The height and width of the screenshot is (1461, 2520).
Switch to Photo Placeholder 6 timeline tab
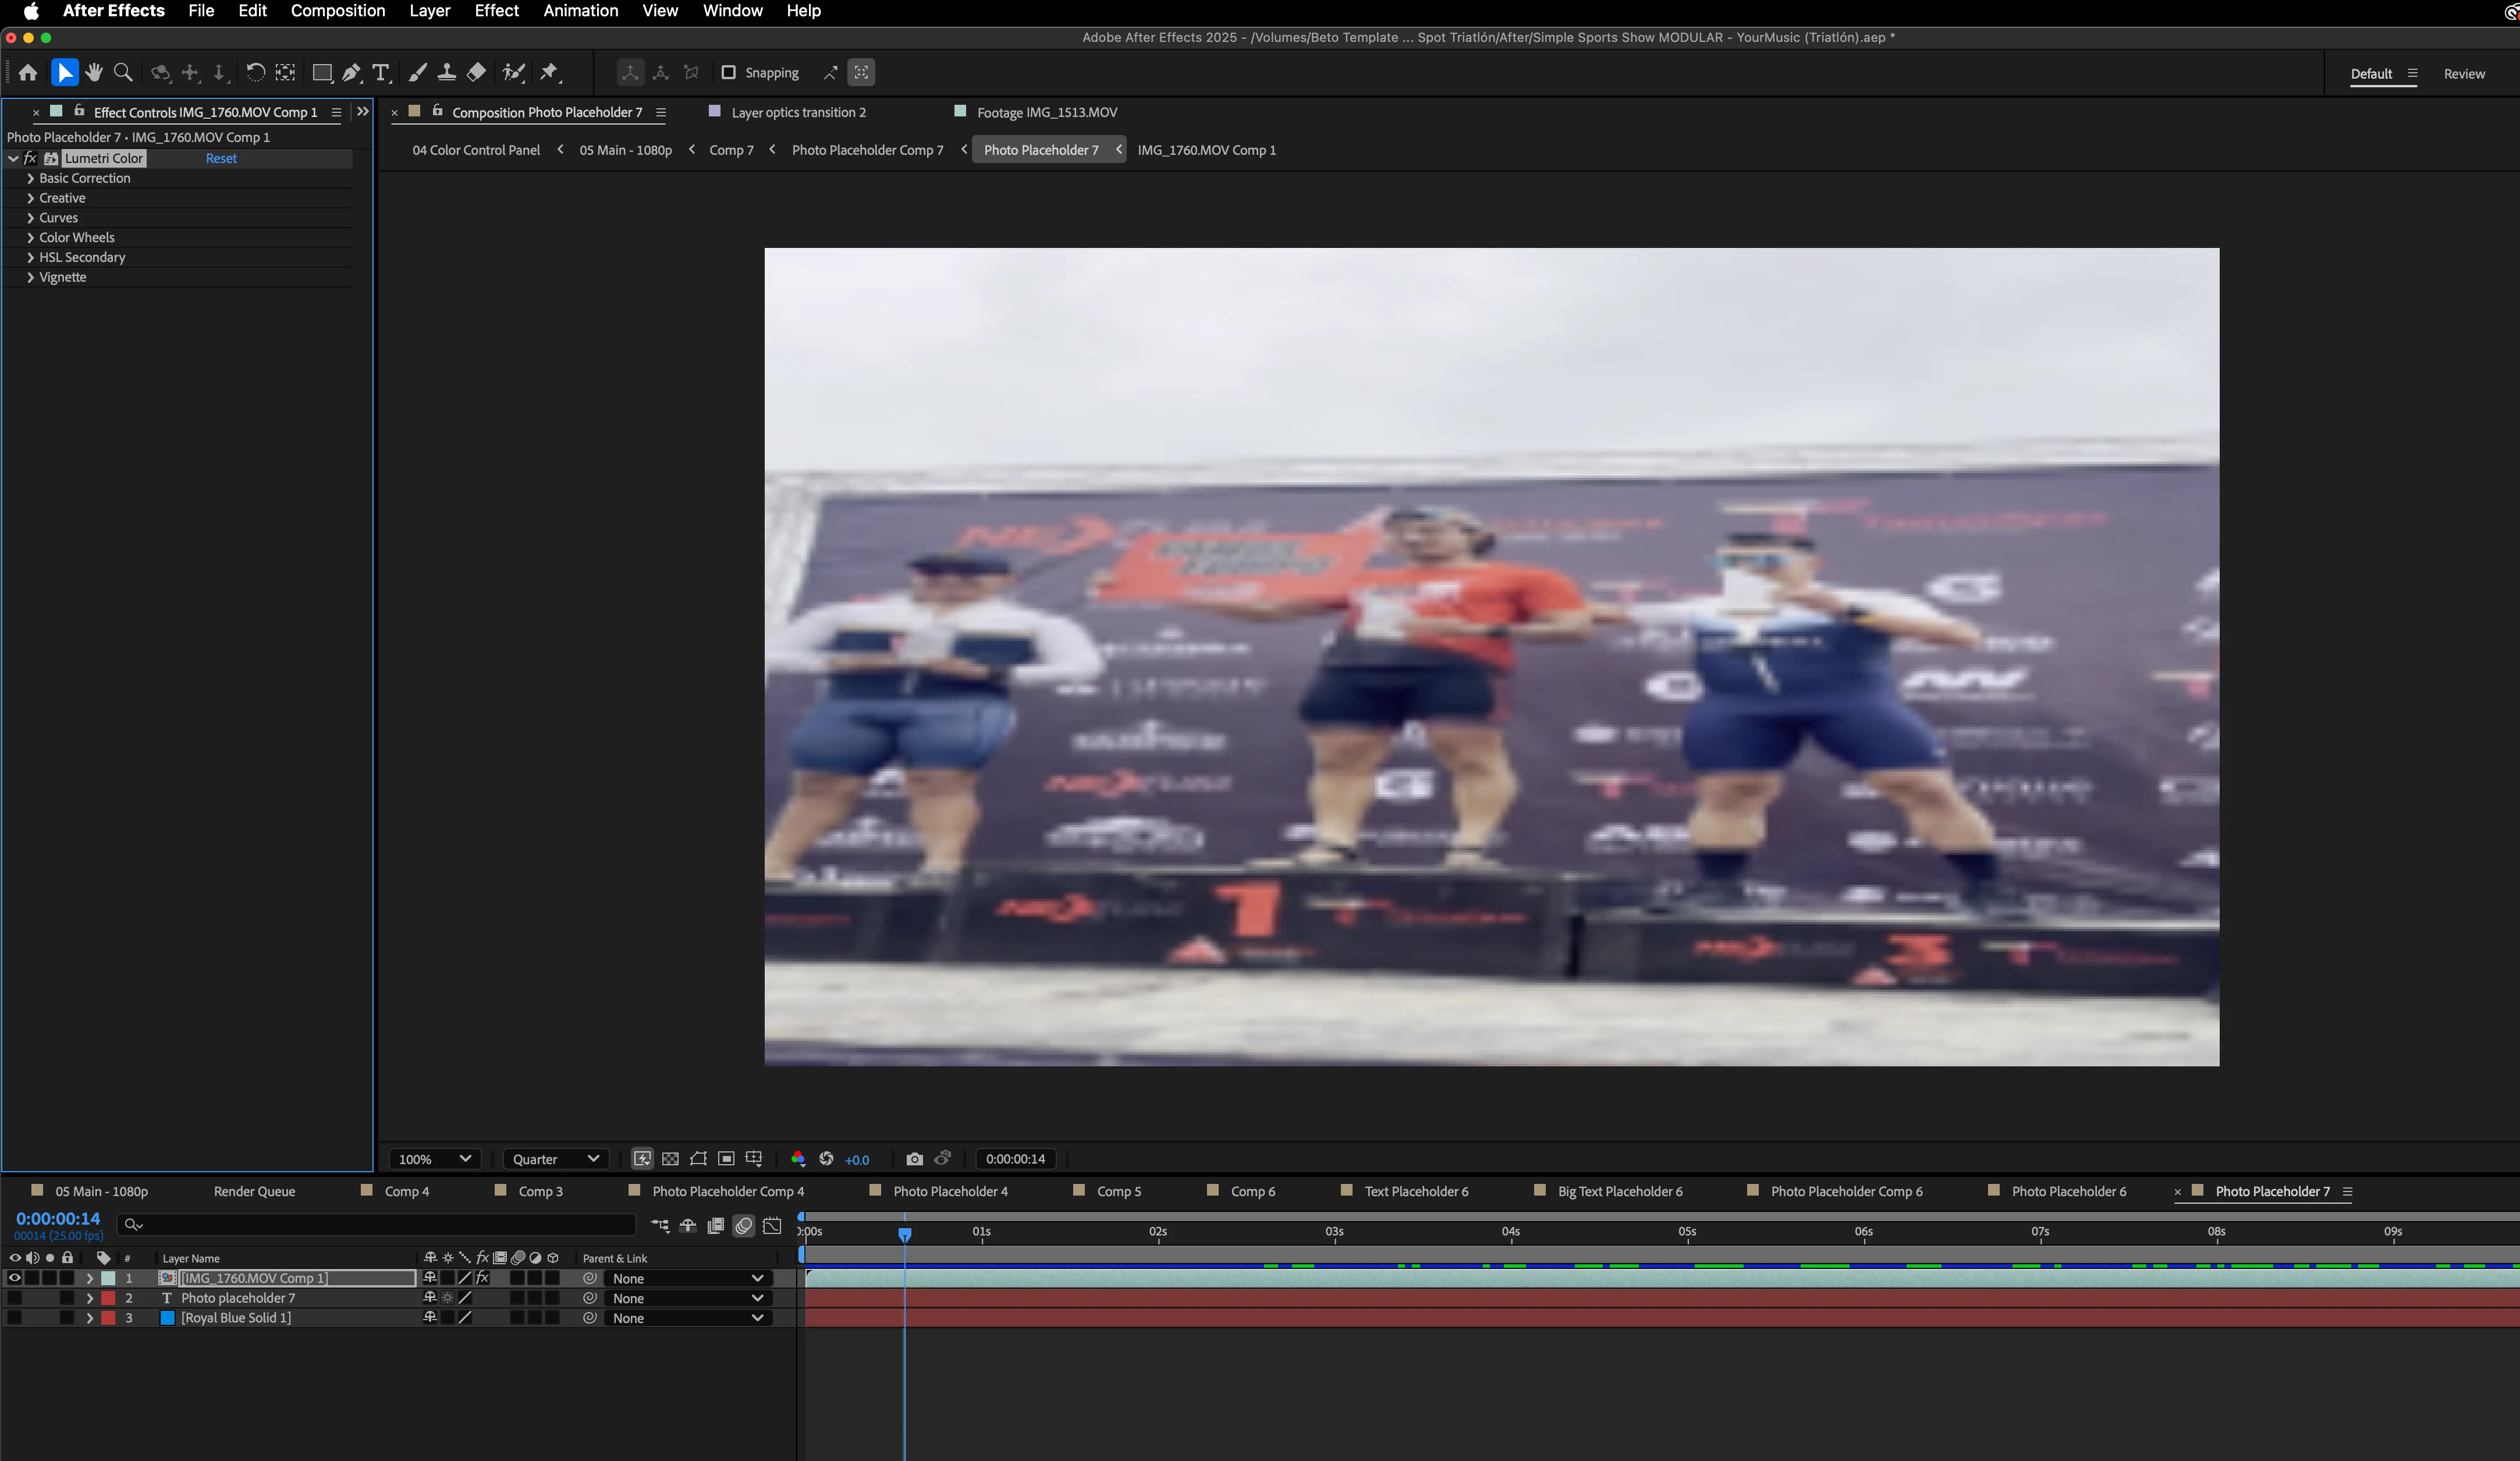coord(2068,1191)
